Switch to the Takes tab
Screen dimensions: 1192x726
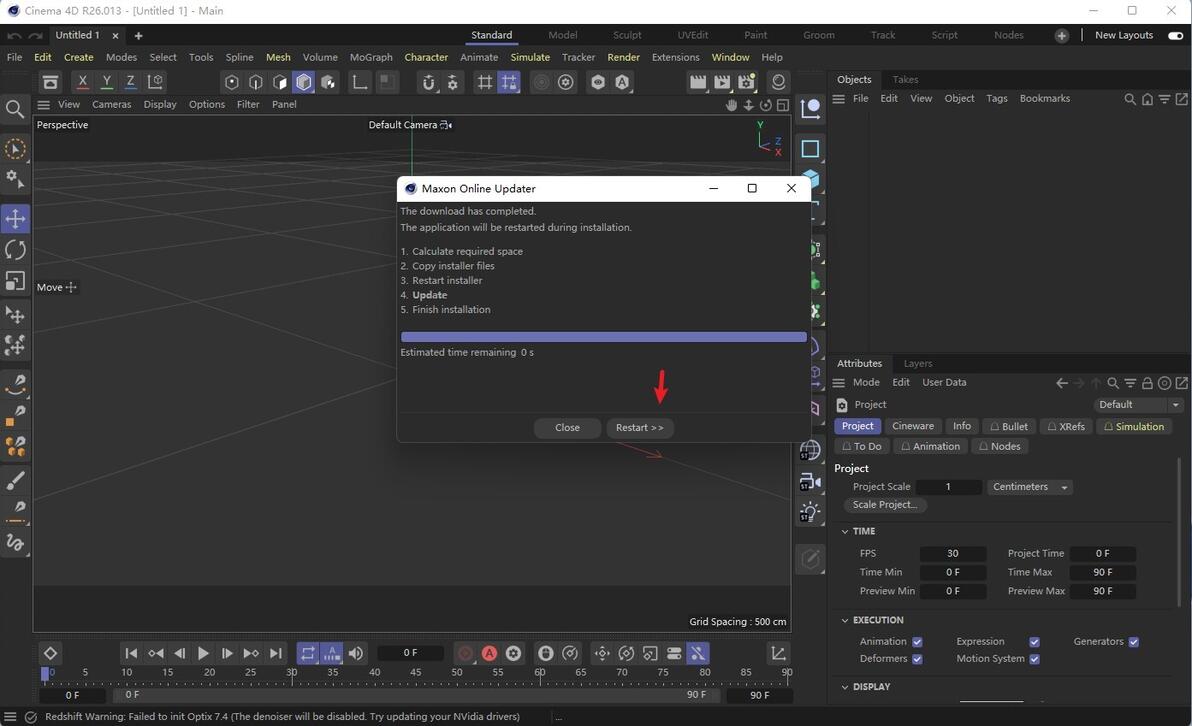point(905,79)
